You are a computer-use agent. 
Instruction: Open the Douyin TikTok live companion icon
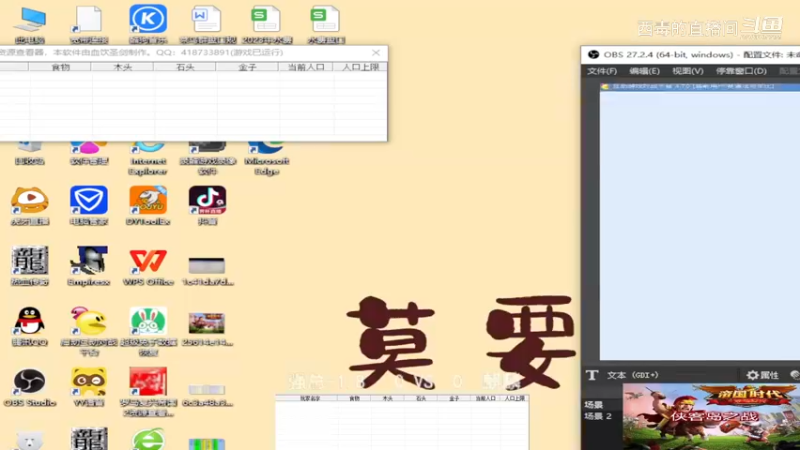pos(207,200)
